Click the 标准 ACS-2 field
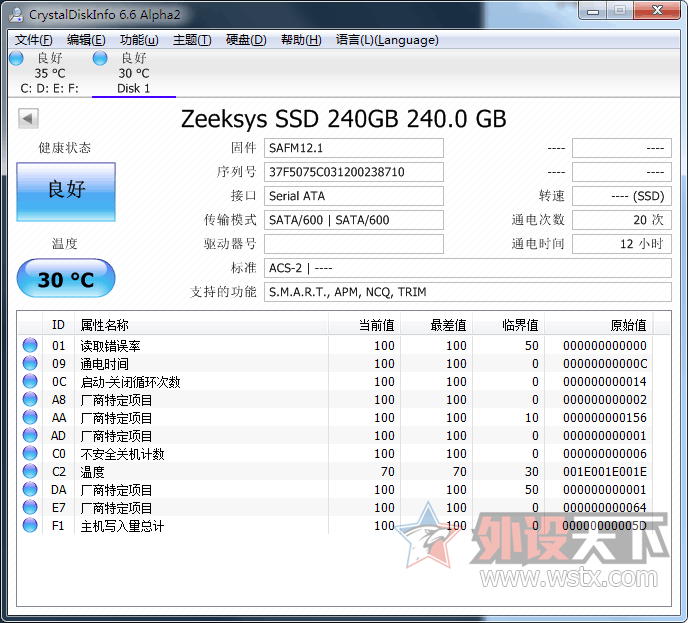 pos(468,268)
